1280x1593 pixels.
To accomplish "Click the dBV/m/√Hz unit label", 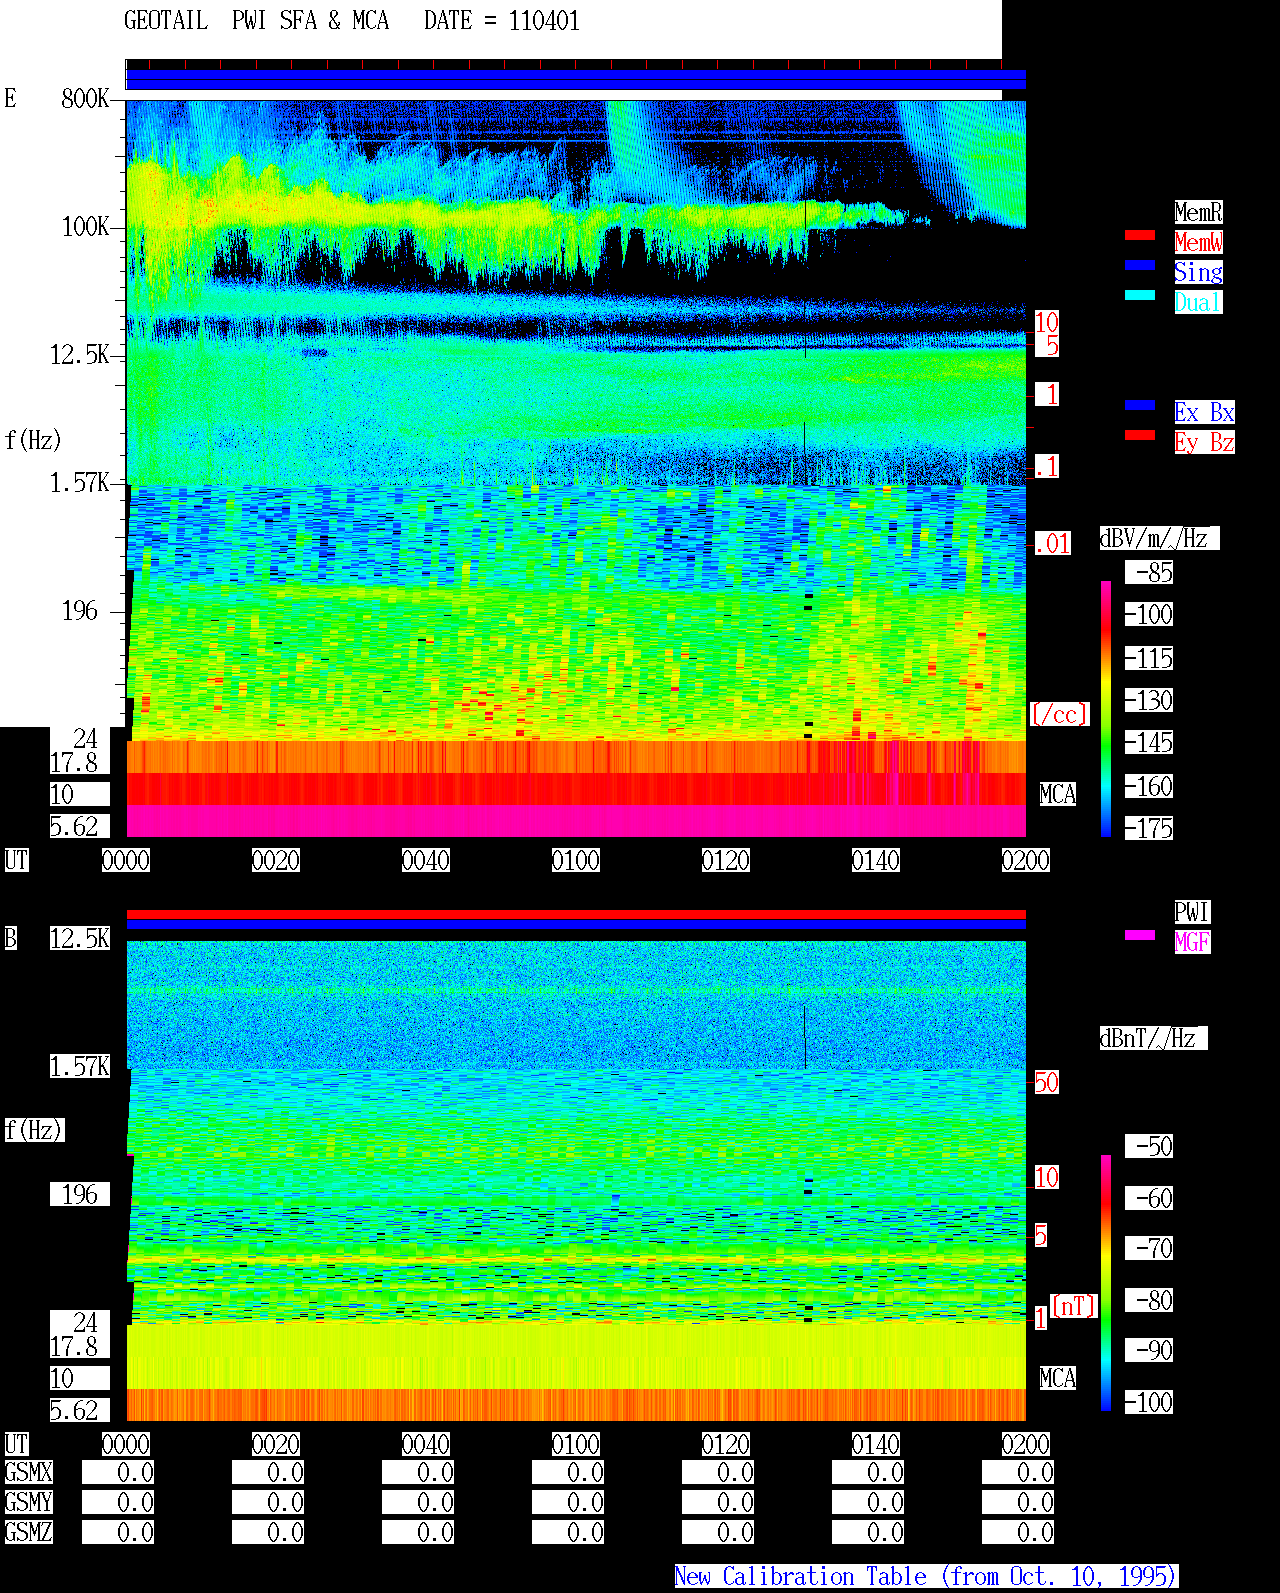I will (1159, 538).
